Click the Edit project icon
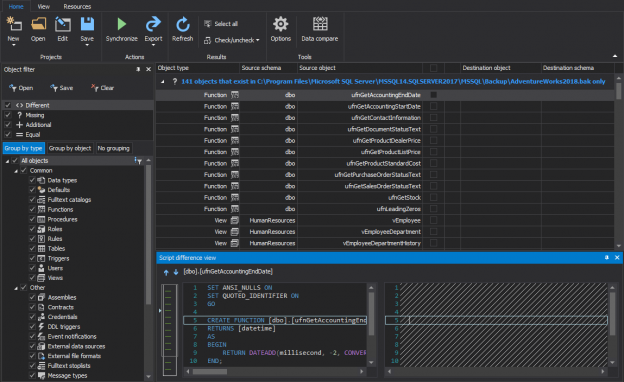624x382 pixels. (x=62, y=24)
